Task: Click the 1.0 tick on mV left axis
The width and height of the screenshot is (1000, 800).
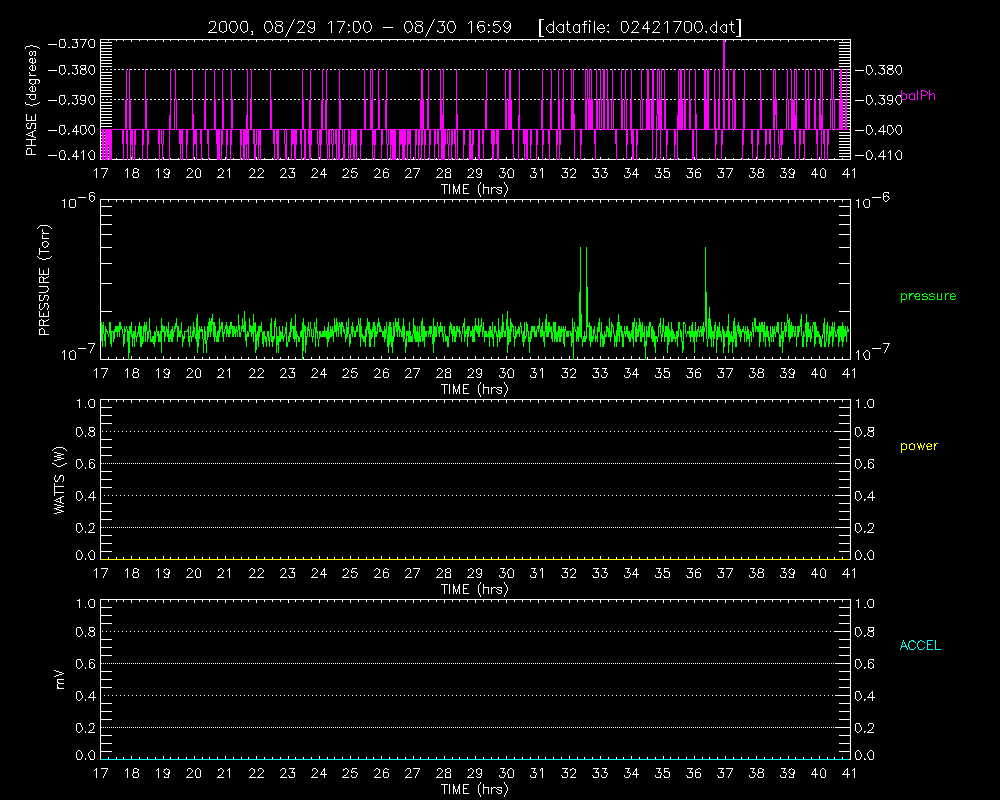Action: point(85,604)
